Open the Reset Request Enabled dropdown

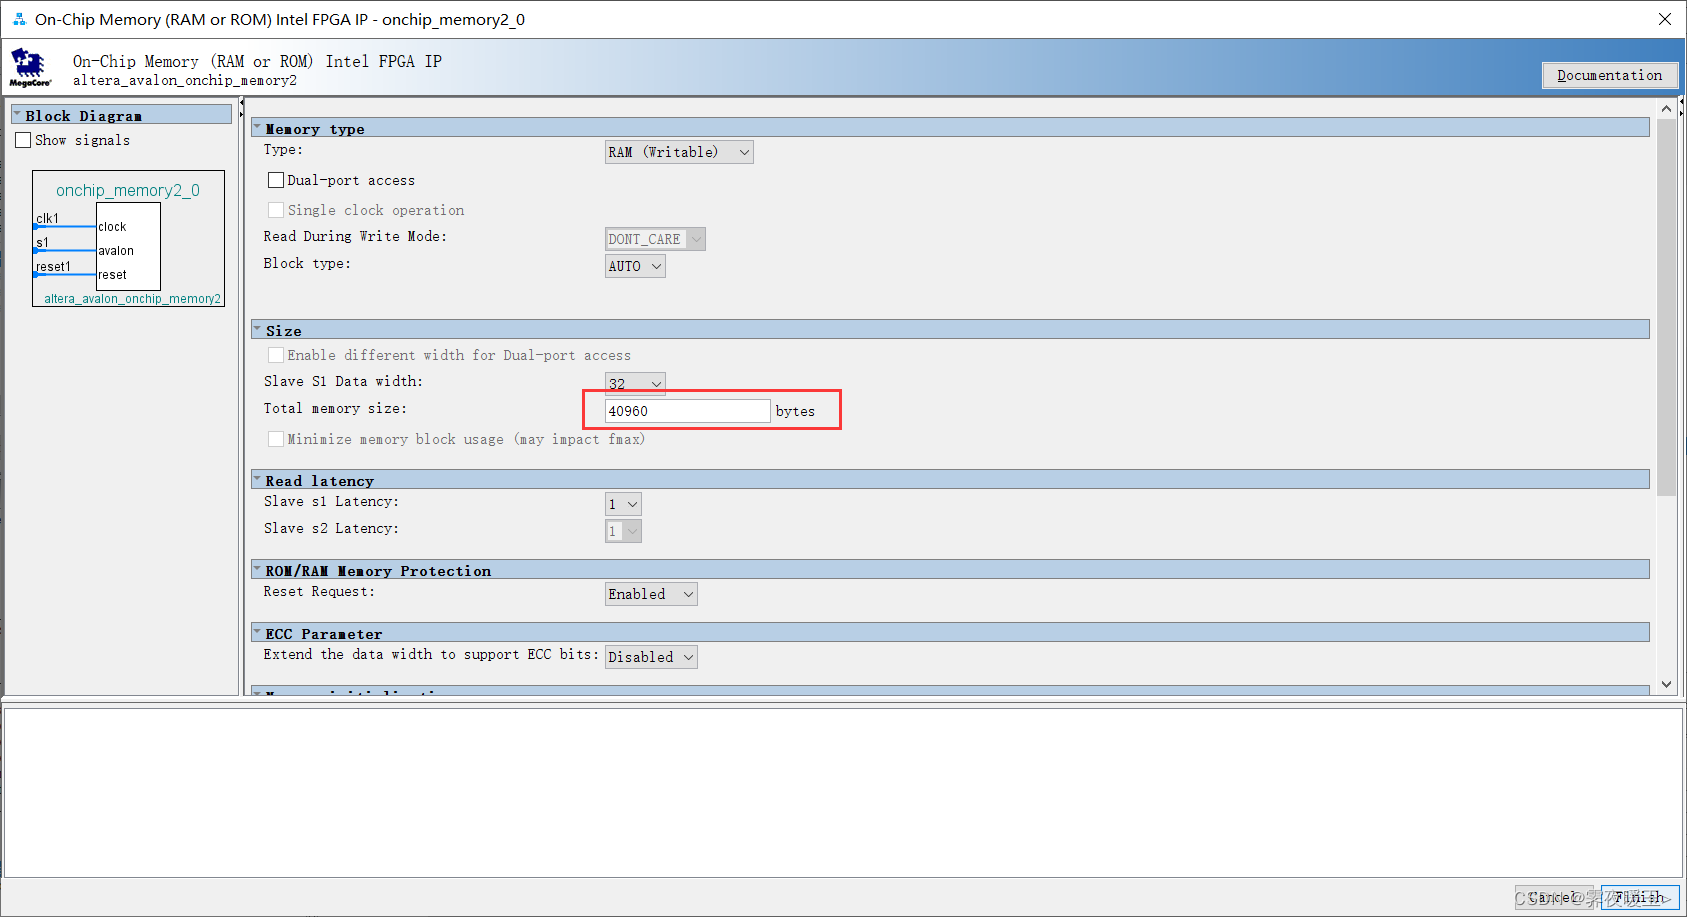[651, 594]
